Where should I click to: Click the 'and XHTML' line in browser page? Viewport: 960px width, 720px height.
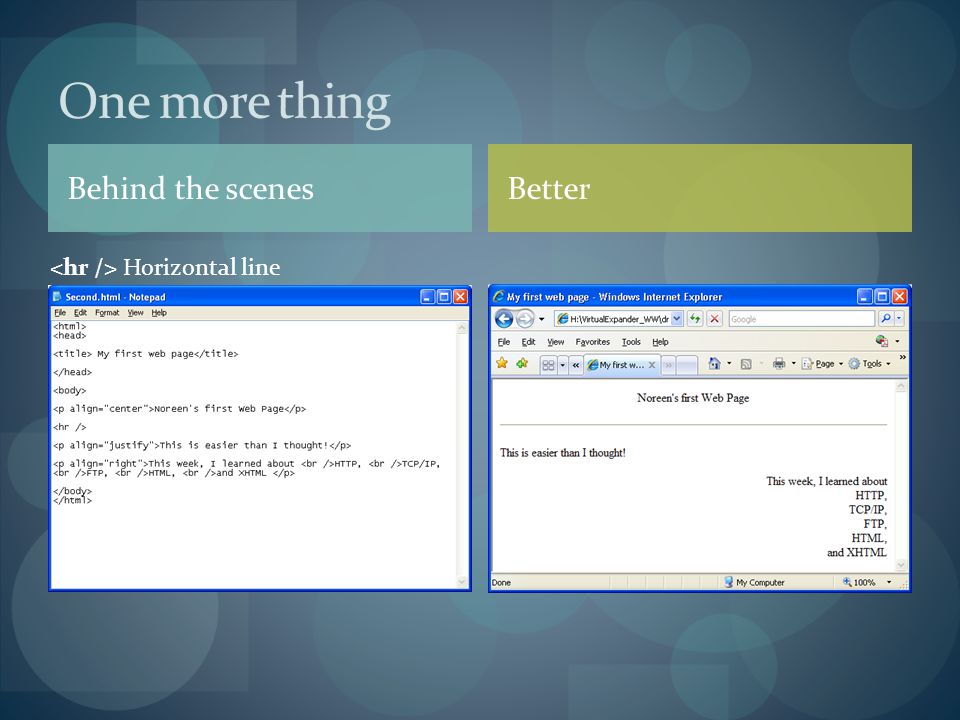coord(857,552)
